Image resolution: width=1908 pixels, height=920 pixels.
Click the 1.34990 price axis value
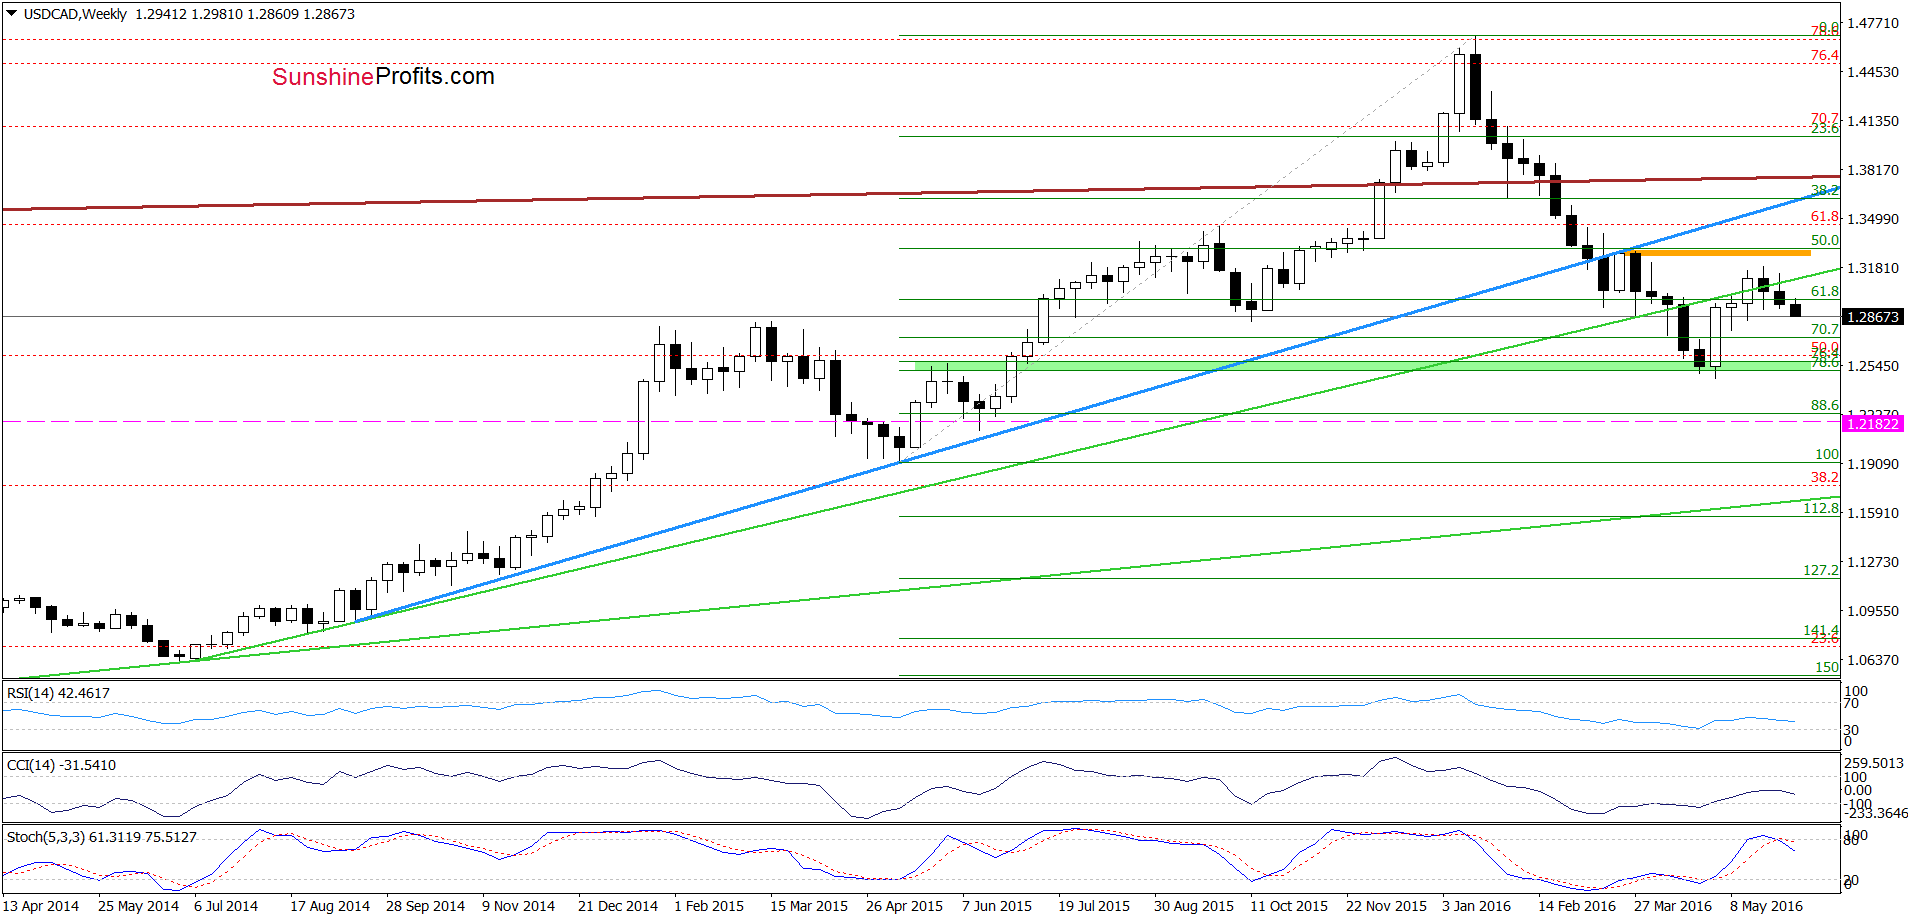[1873, 219]
